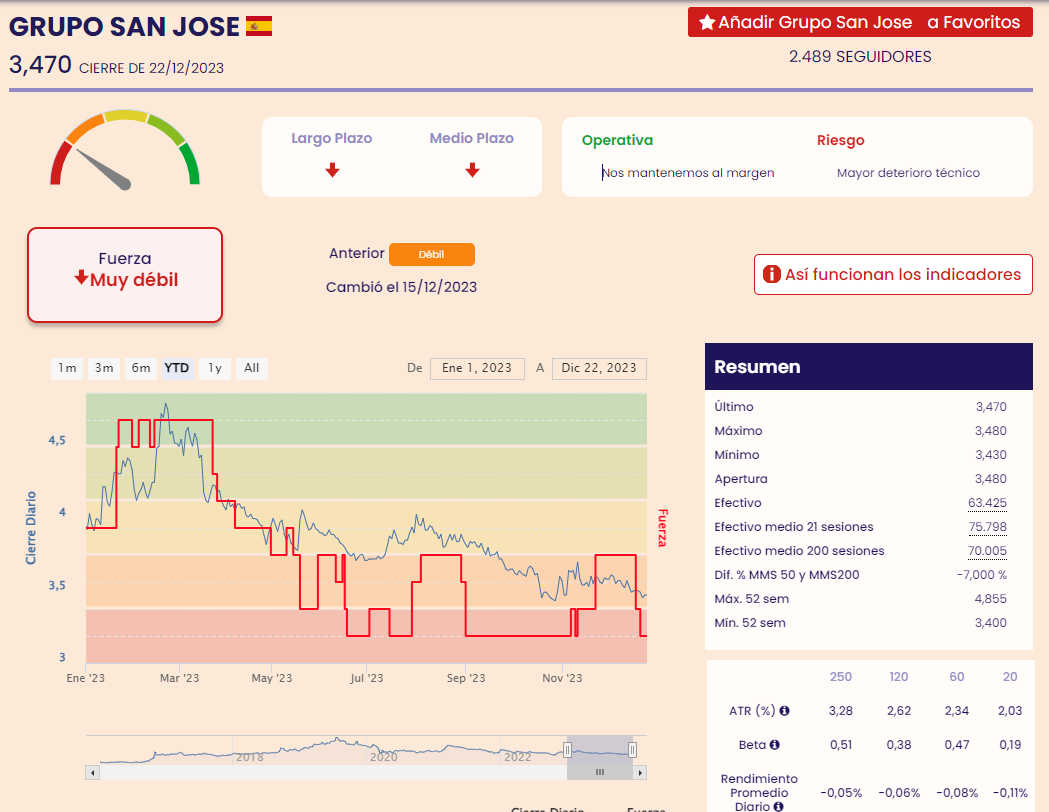1049x812 pixels.
Task: Open the Beta info tooltip icon
Action: [775, 744]
